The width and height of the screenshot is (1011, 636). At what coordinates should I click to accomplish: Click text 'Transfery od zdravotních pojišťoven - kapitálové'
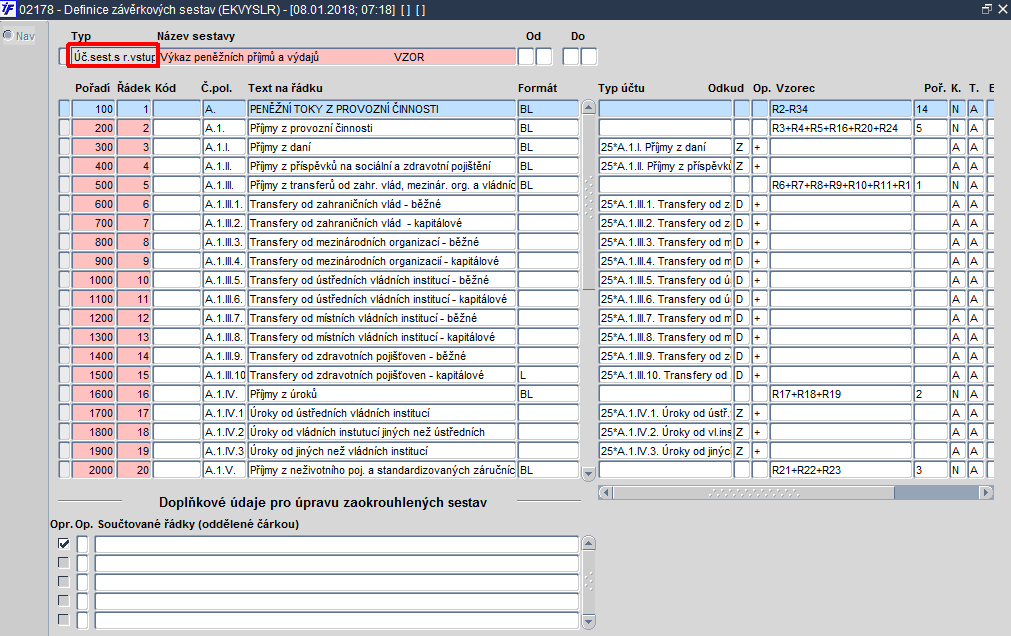[x=367, y=375]
